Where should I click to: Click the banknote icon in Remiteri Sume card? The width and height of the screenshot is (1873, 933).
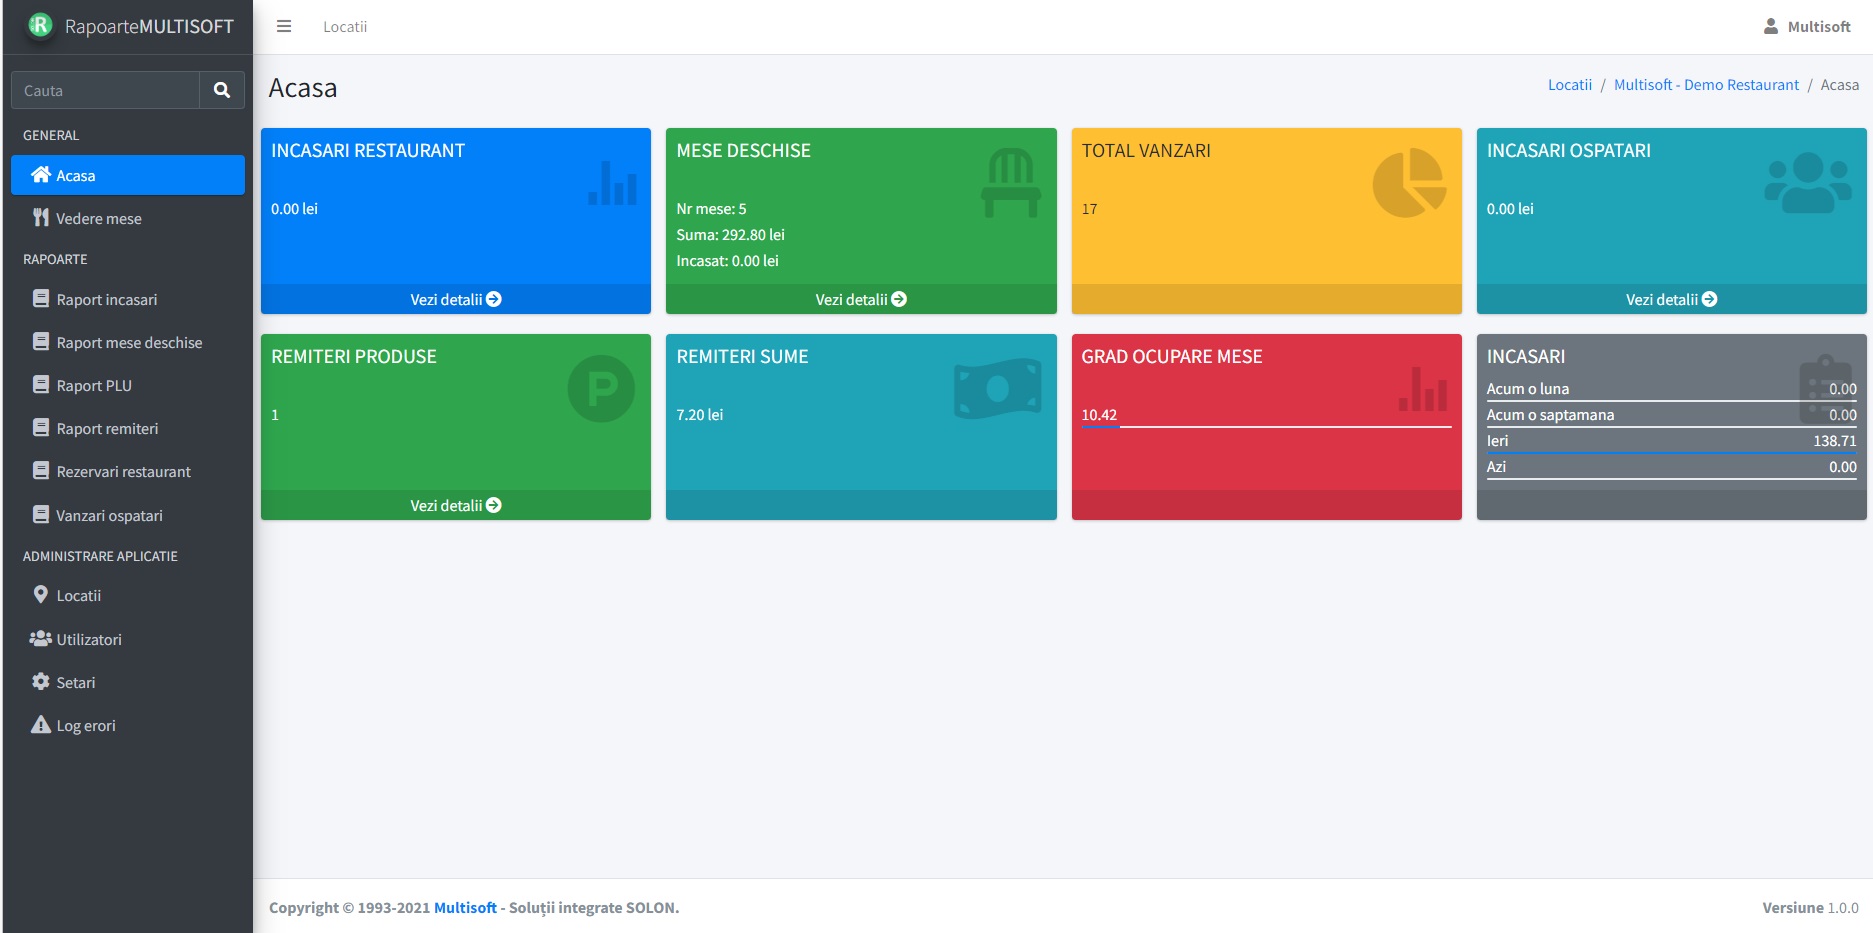click(x=997, y=389)
